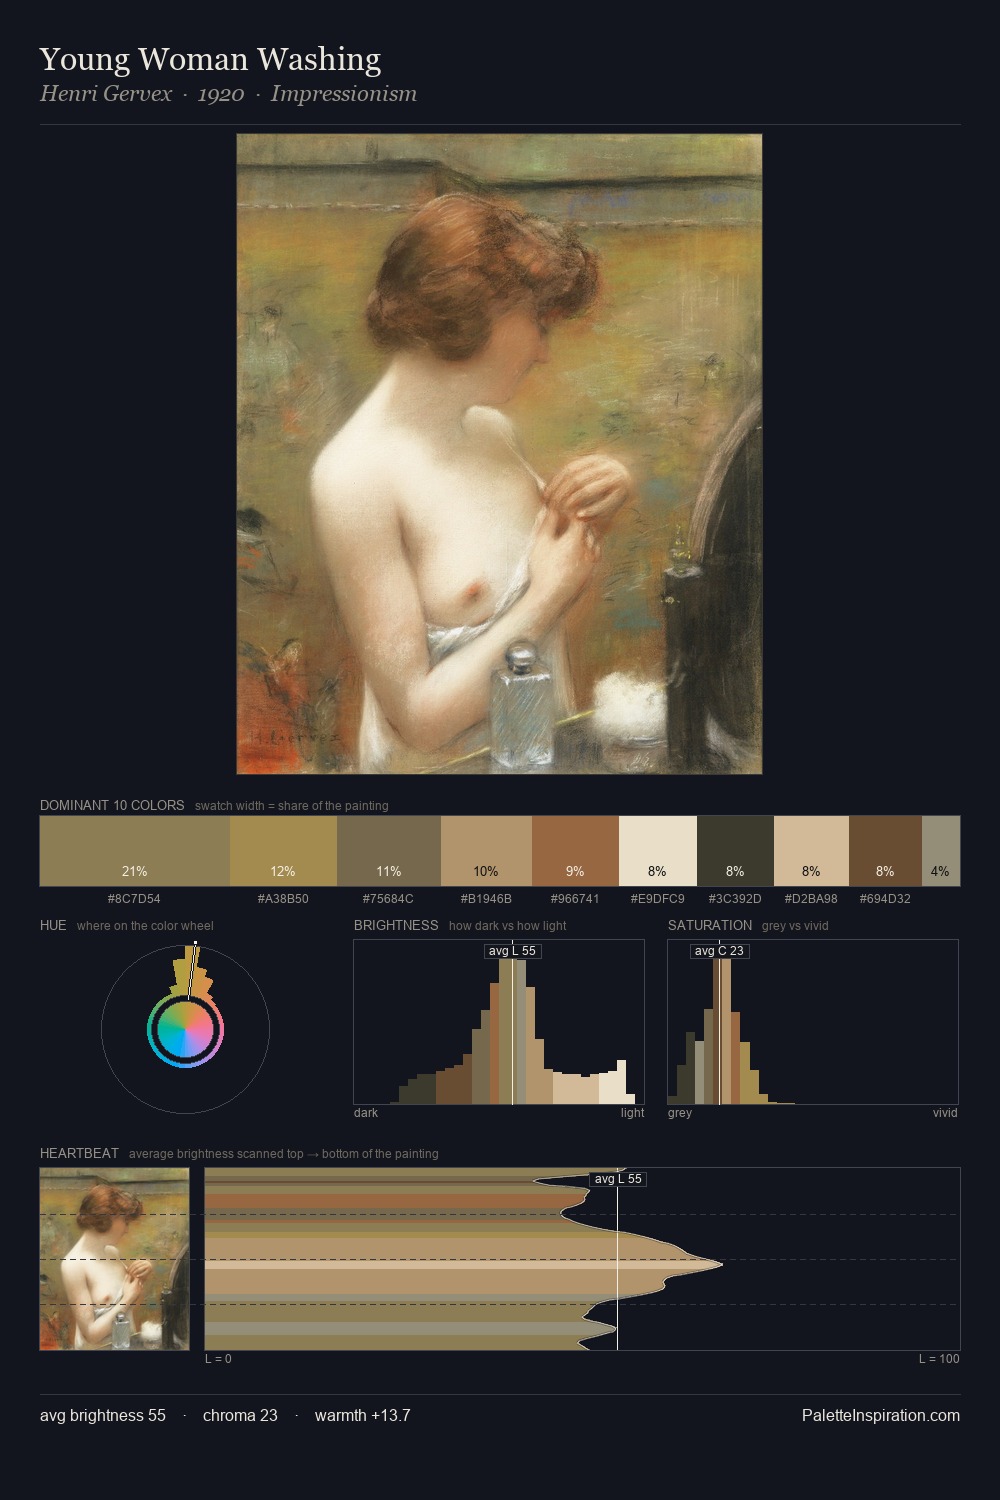Click the subtitle Henri Gervex 1920 Impressionism
This screenshot has height=1500, width=1000.
(228, 94)
